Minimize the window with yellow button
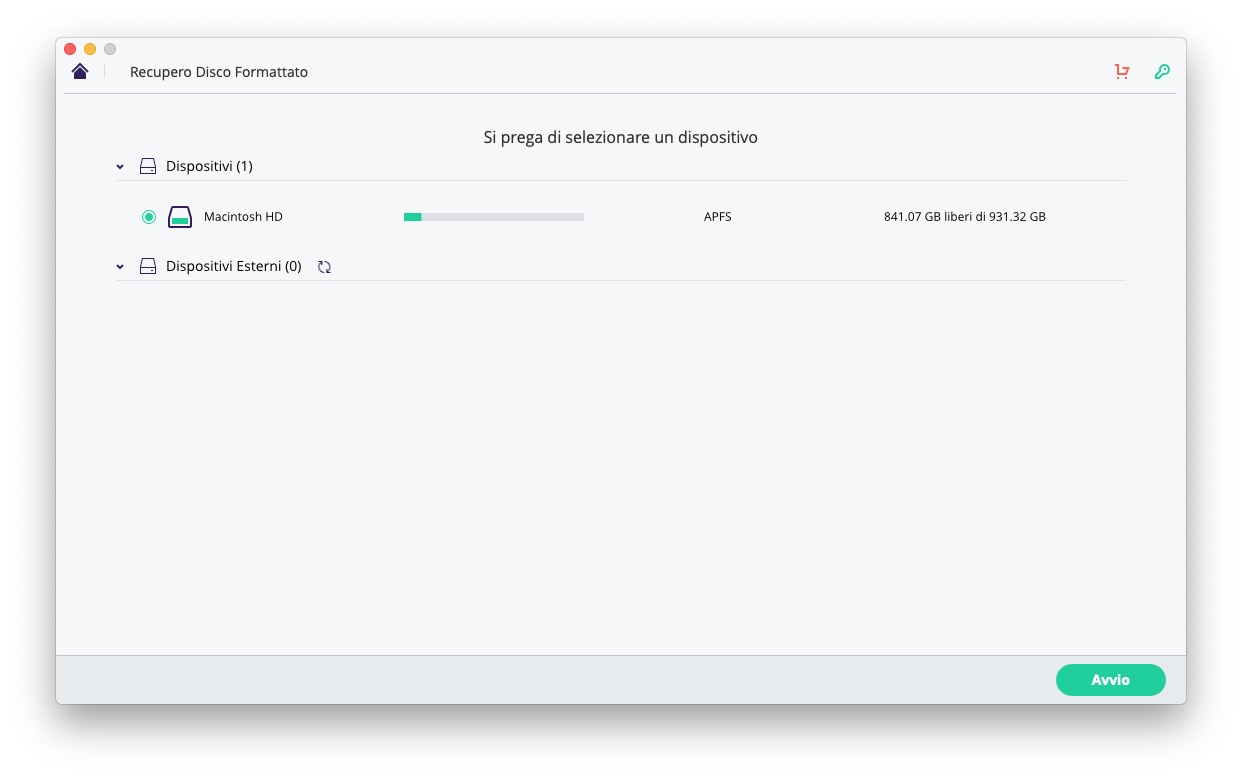1242x778 pixels. (x=90, y=49)
